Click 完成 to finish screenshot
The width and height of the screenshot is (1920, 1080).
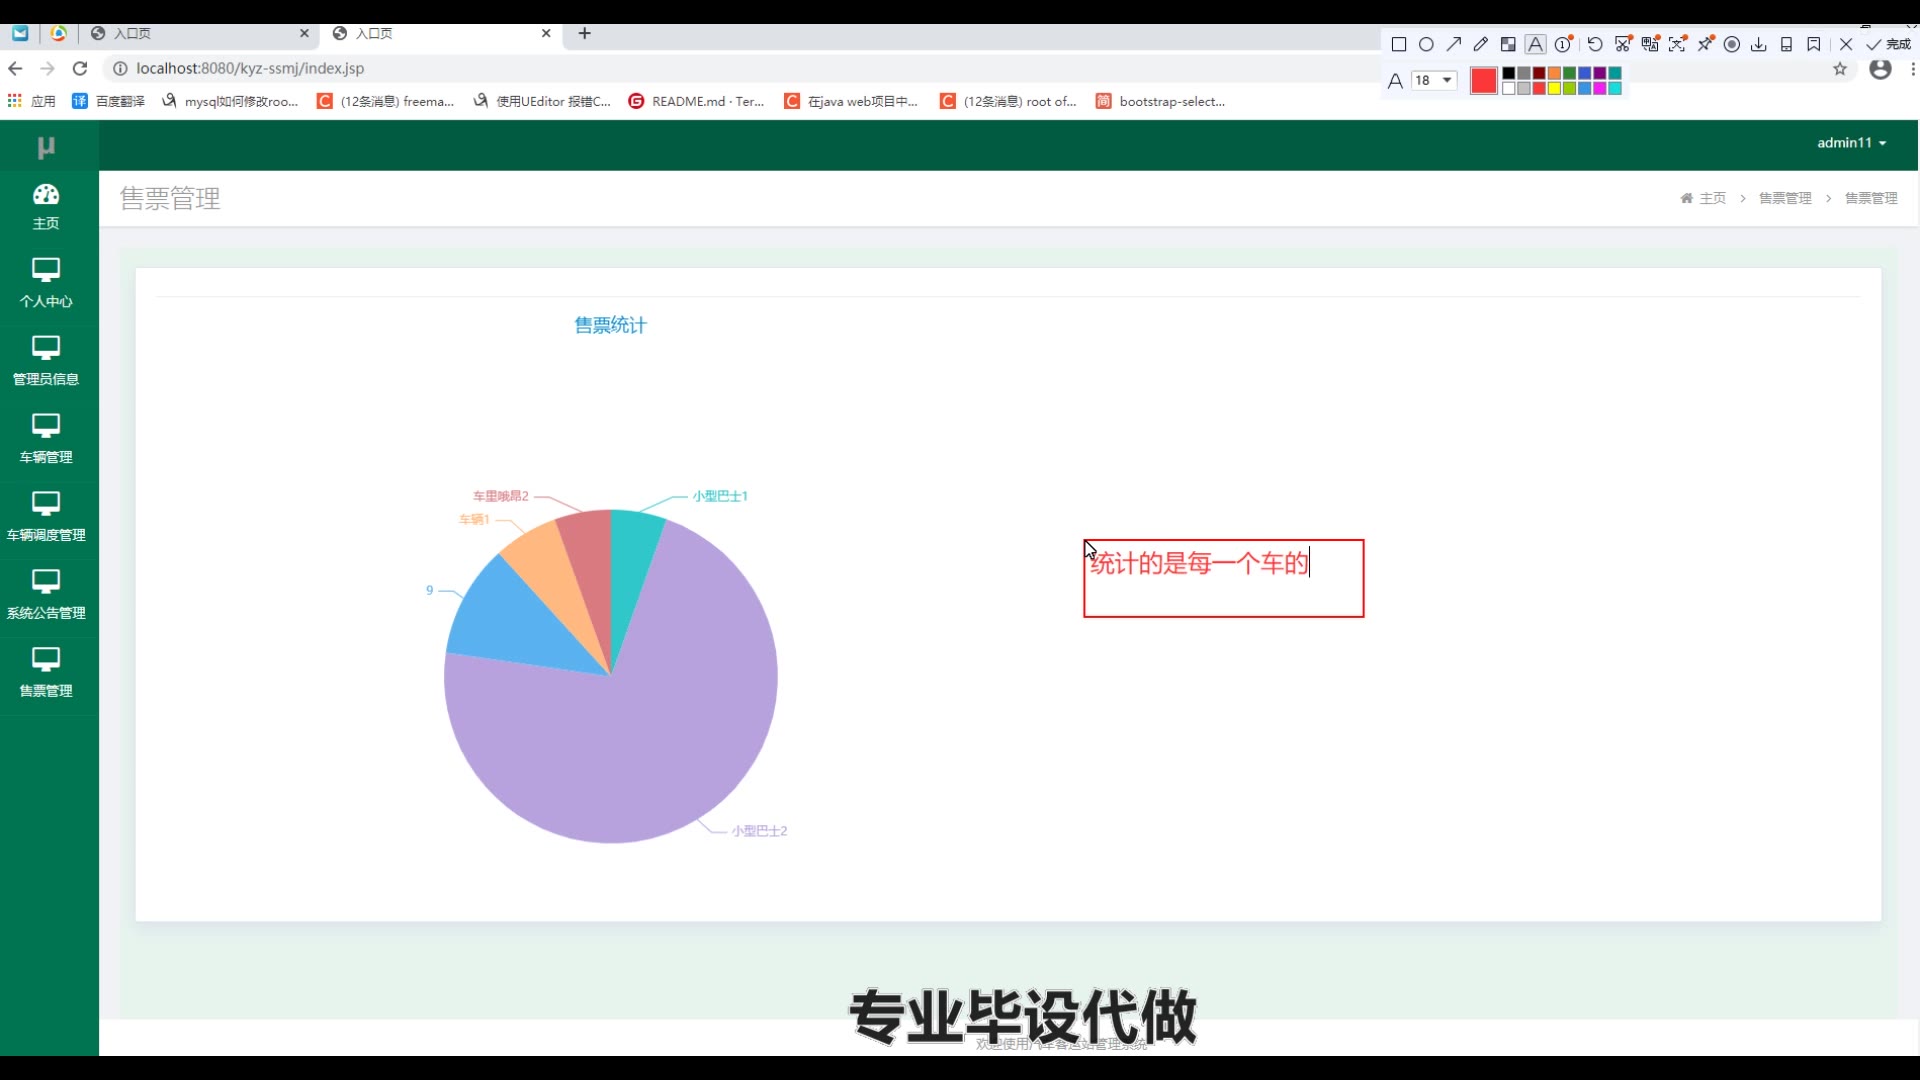[1888, 44]
